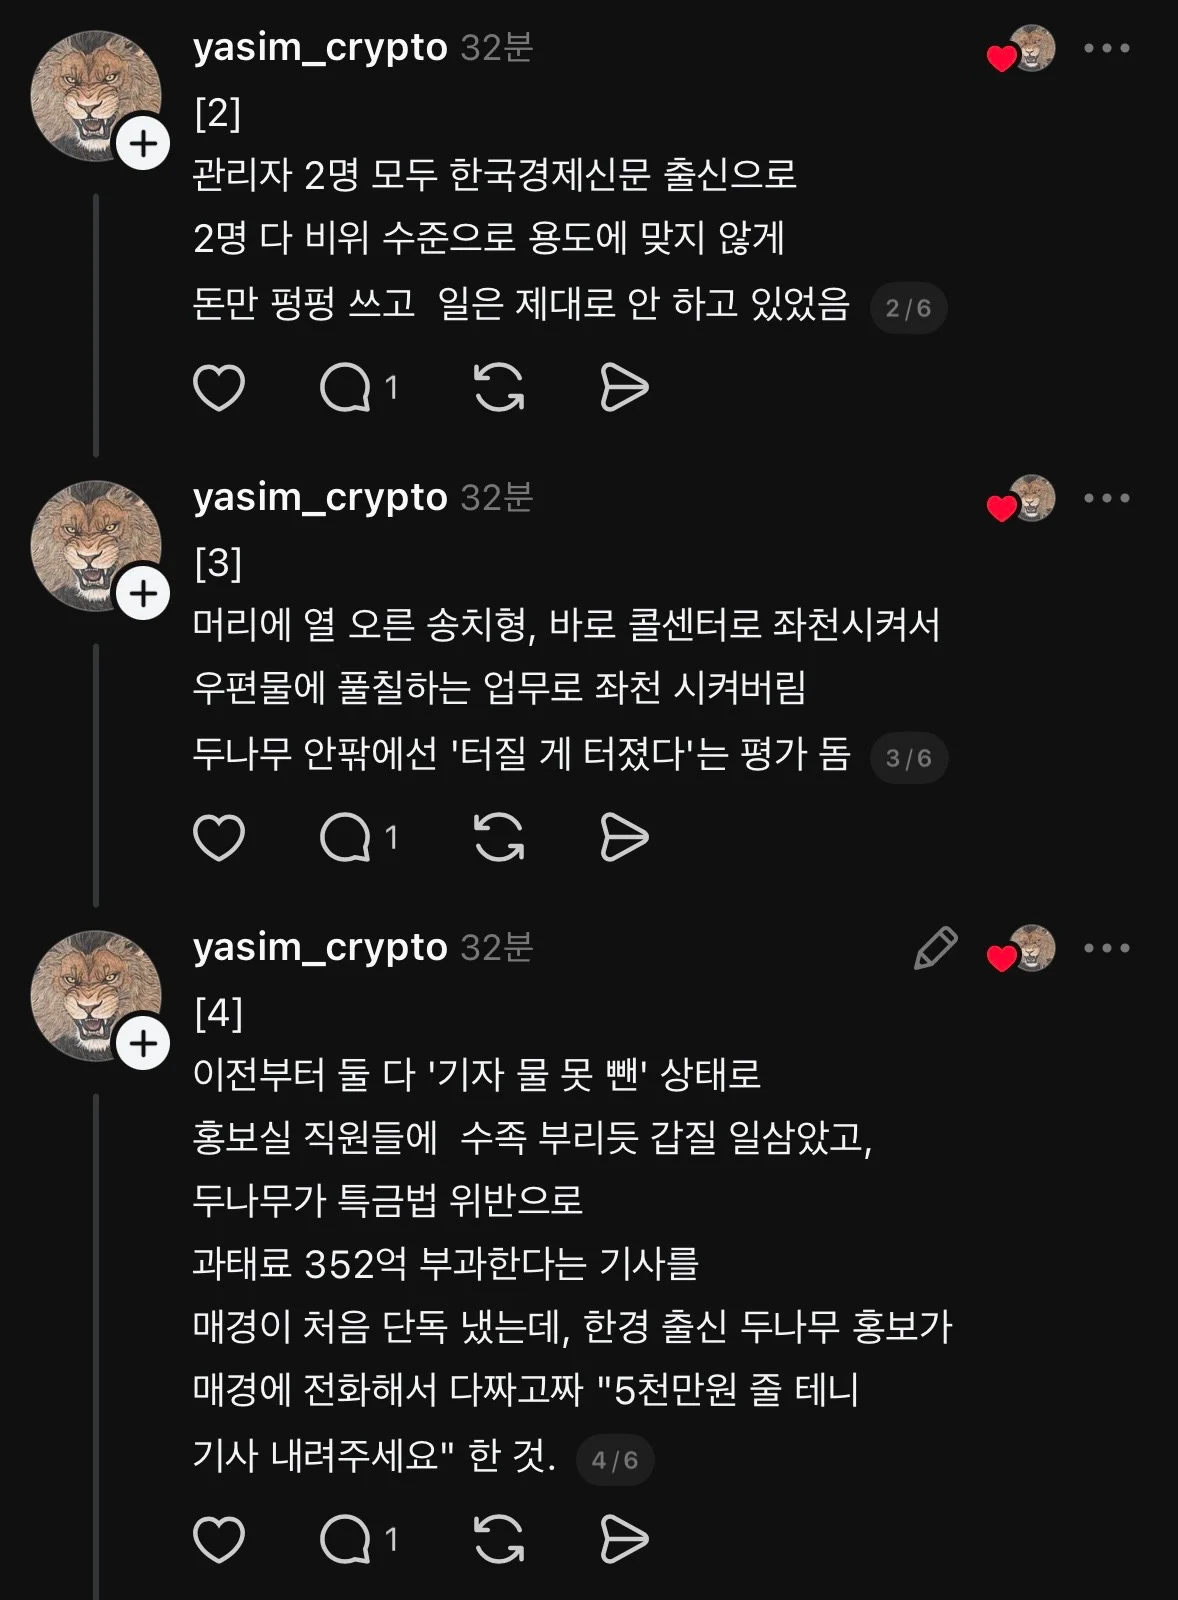Open replies on post [2]
1178x1600 pixels.
pos(346,388)
